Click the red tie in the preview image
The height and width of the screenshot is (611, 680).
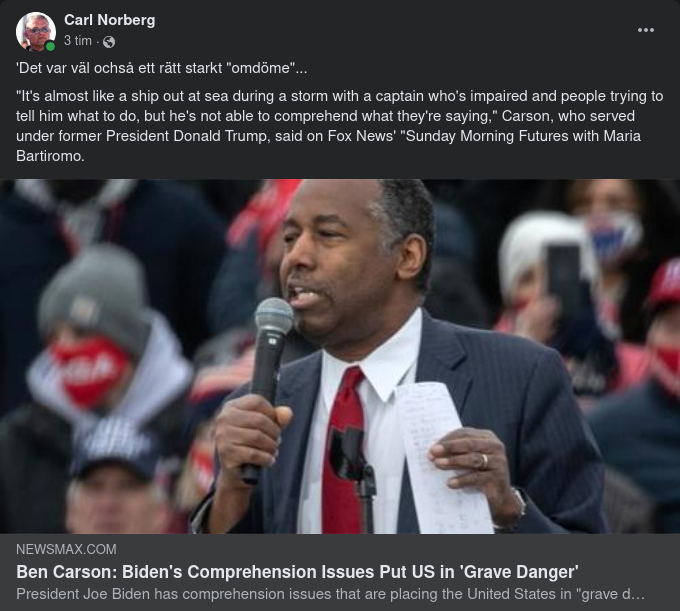point(343,451)
